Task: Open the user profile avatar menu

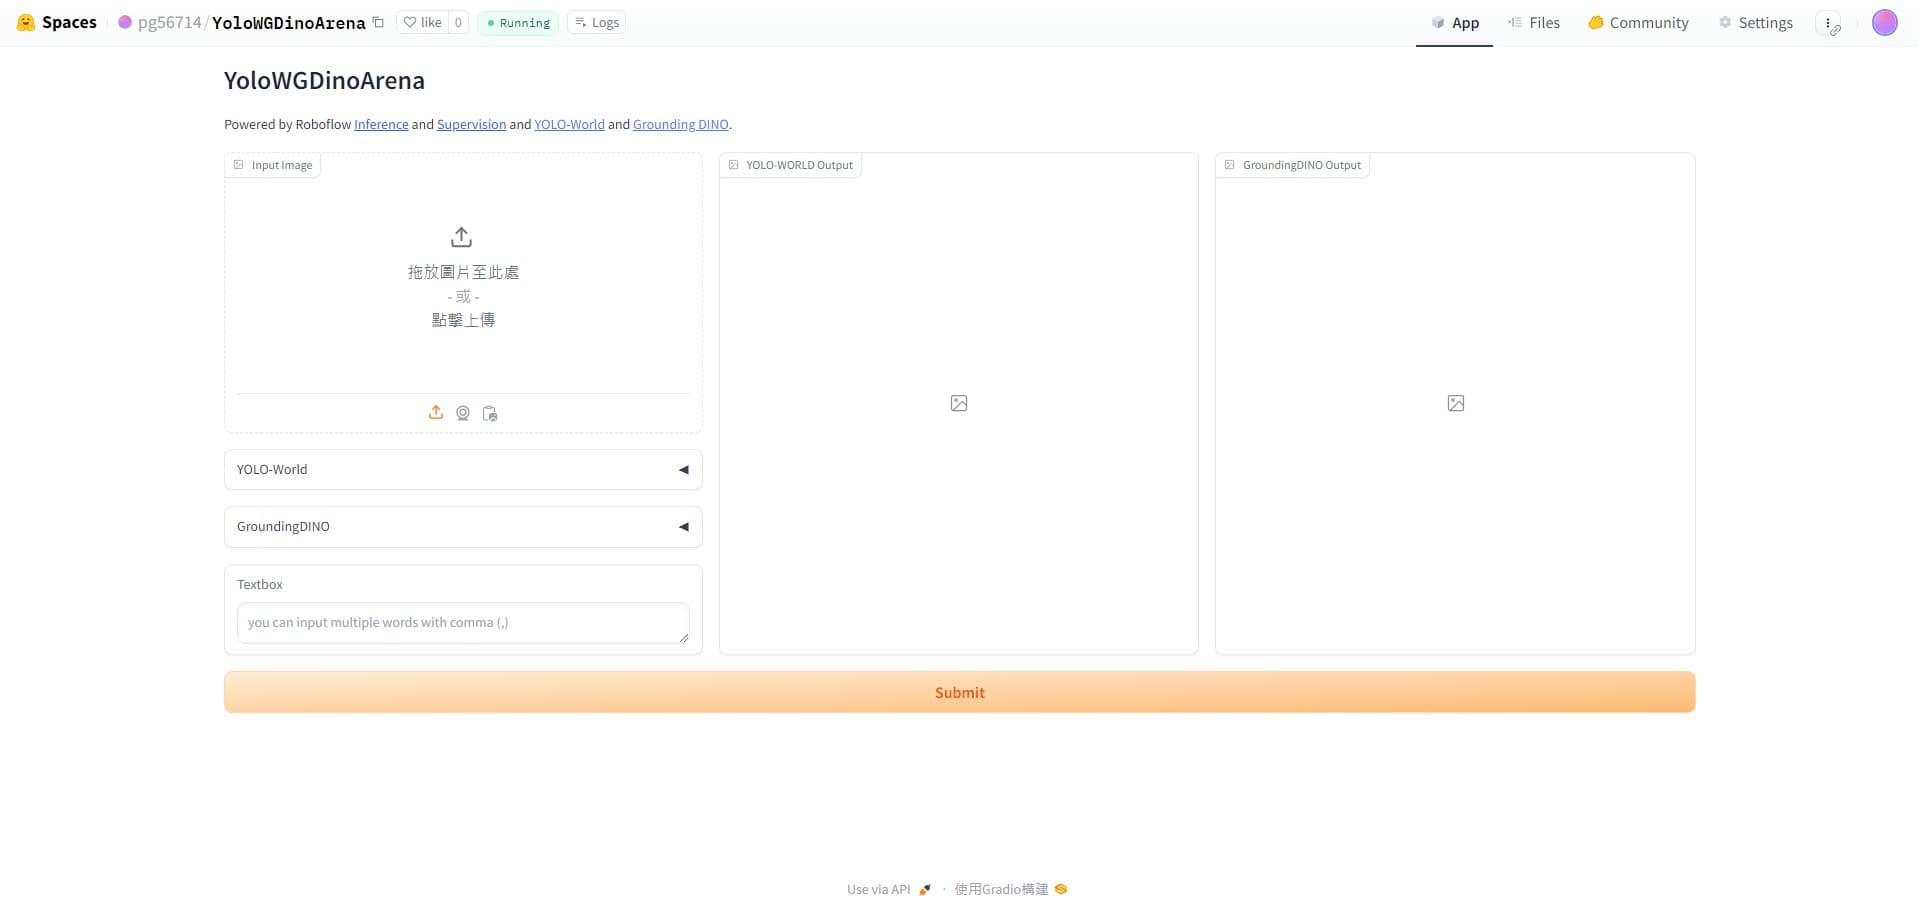Action: [x=1884, y=23]
